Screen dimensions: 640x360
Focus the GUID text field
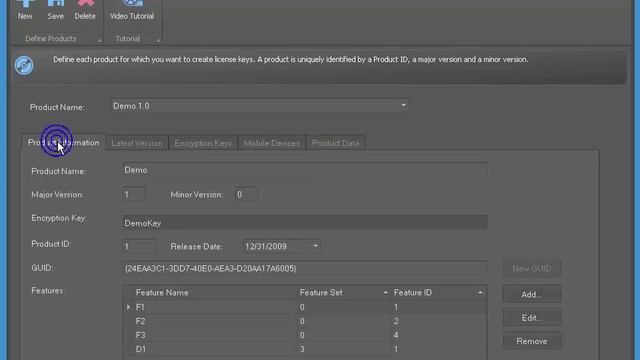point(305,268)
